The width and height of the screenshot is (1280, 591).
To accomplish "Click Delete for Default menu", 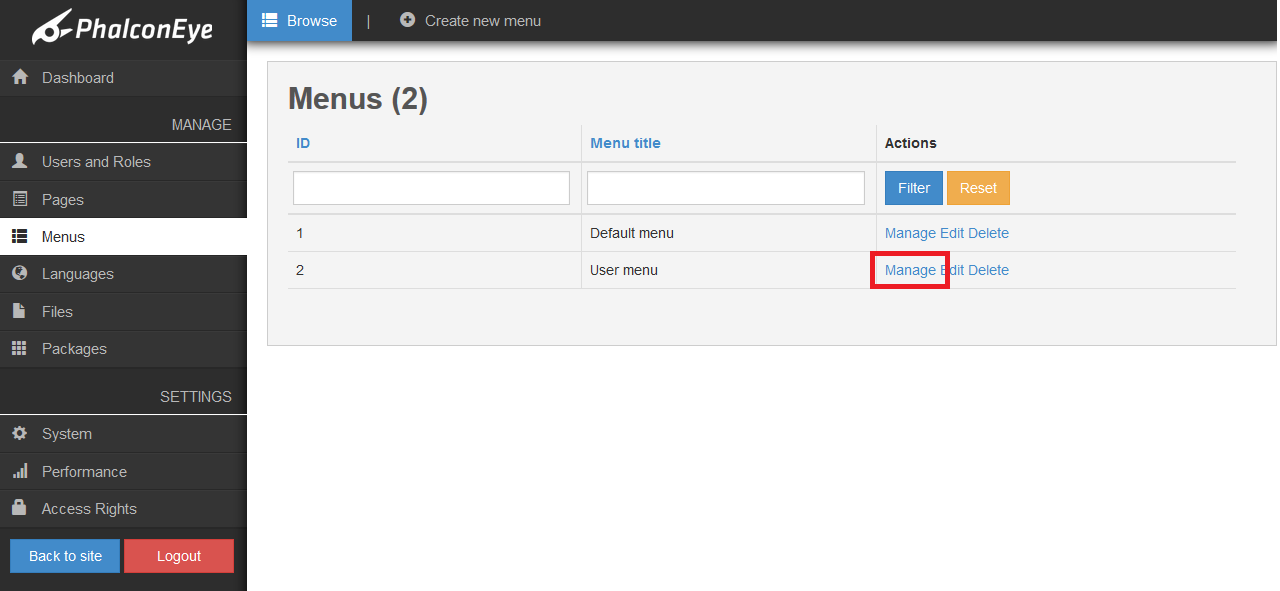I will point(988,233).
